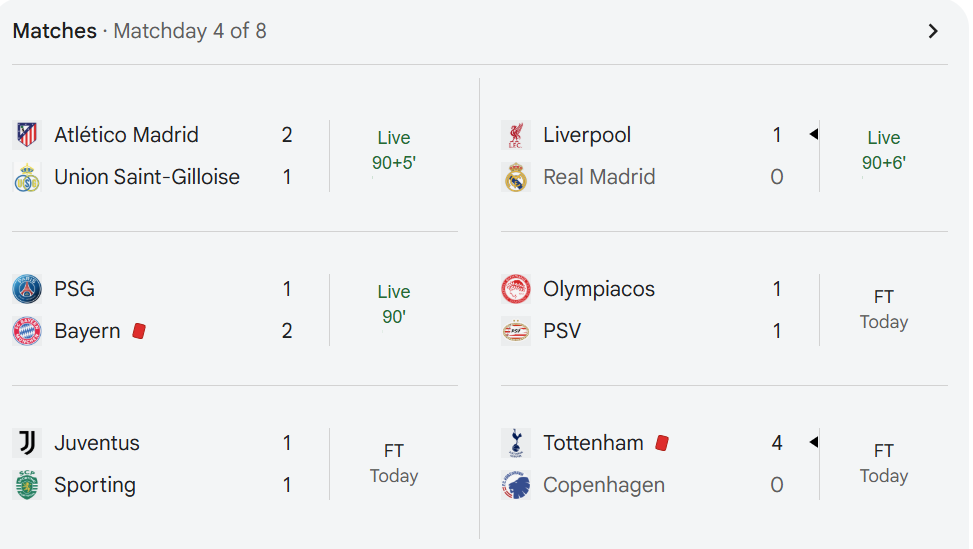Open the Matches heading link
The width and height of the screenshot is (973, 549).
tap(55, 31)
